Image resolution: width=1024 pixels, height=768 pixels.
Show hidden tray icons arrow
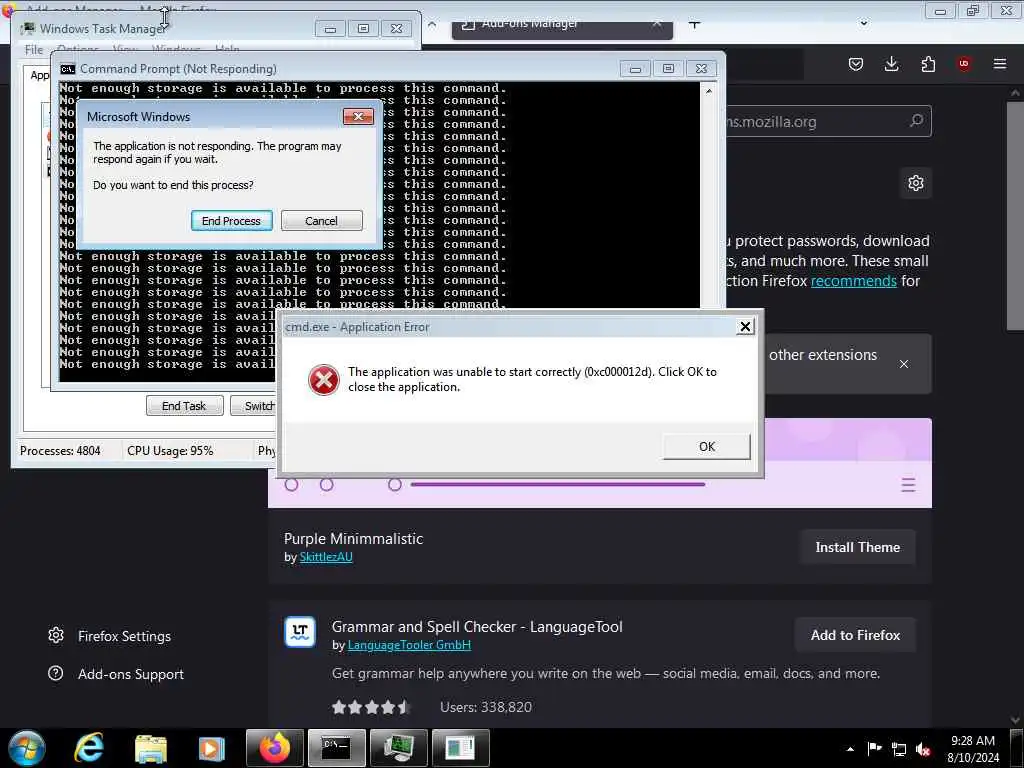[850, 749]
